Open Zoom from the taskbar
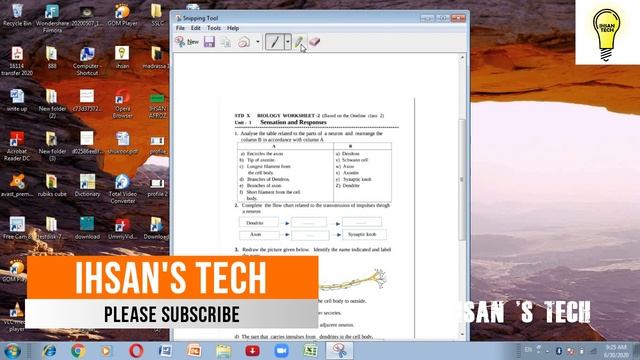The height and width of the screenshot is (360, 640). (x=281, y=351)
